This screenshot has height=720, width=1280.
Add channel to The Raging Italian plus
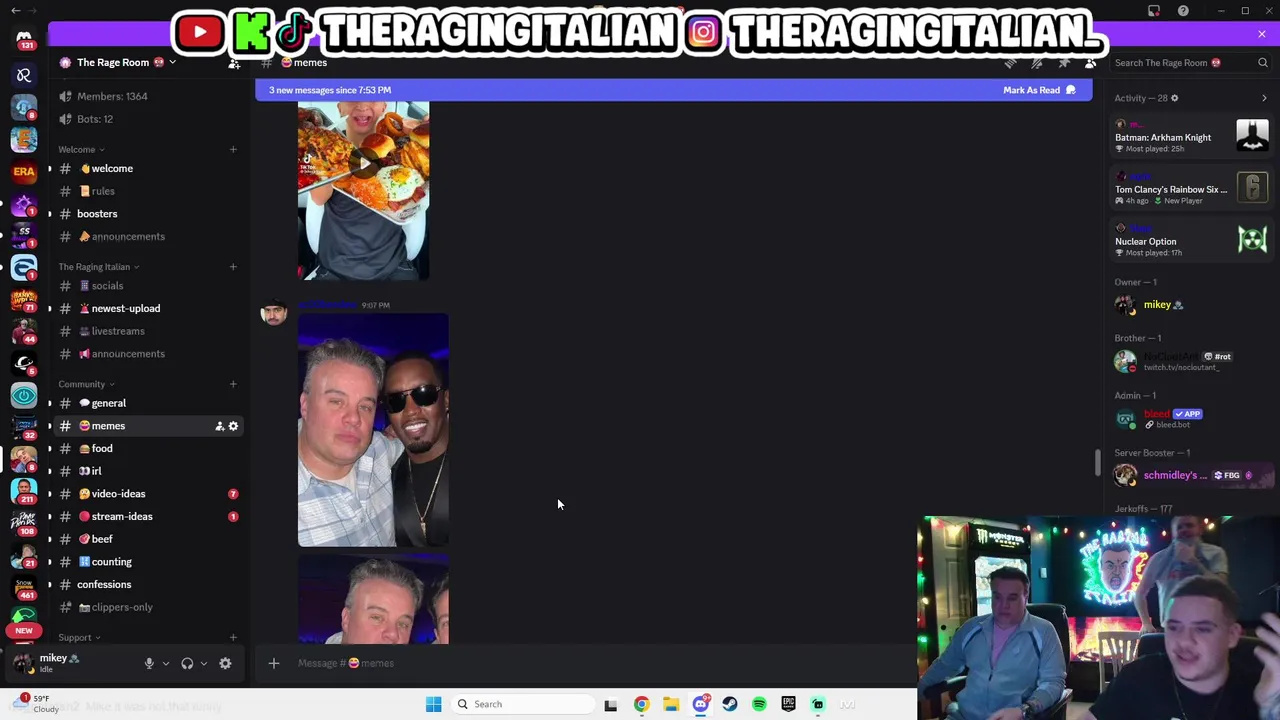[x=233, y=267]
